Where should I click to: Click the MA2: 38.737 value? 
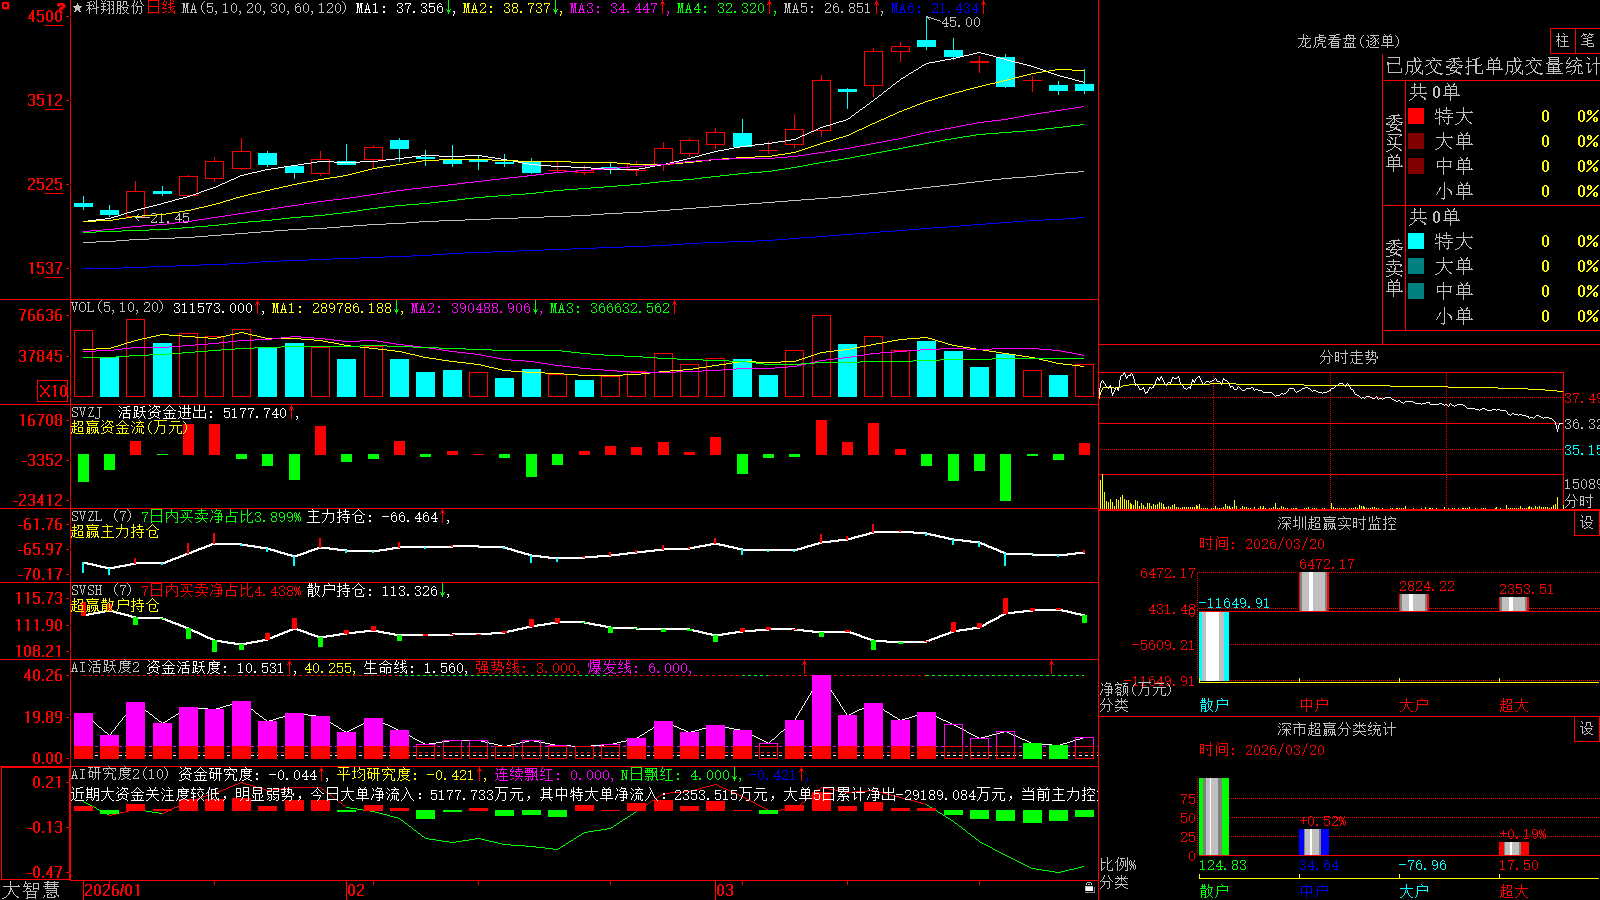tap(511, 8)
